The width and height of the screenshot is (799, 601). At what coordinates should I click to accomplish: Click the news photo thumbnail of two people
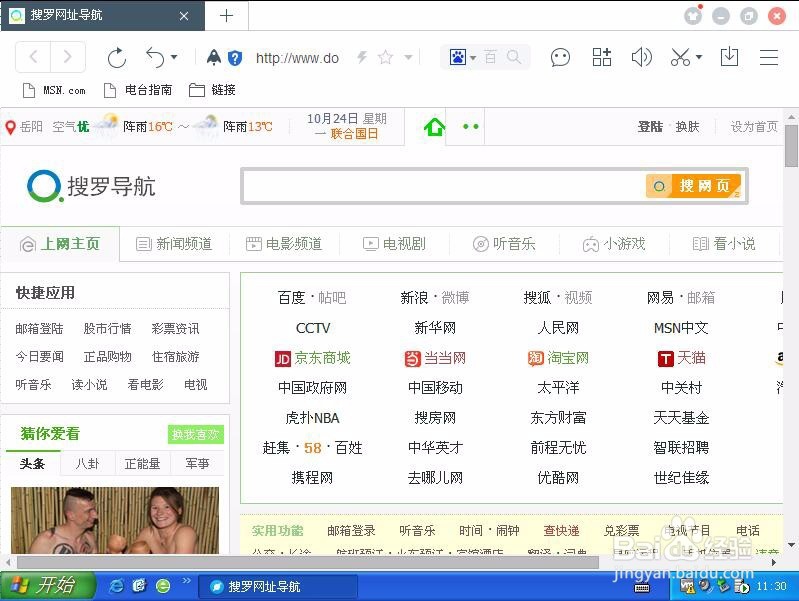[115, 520]
